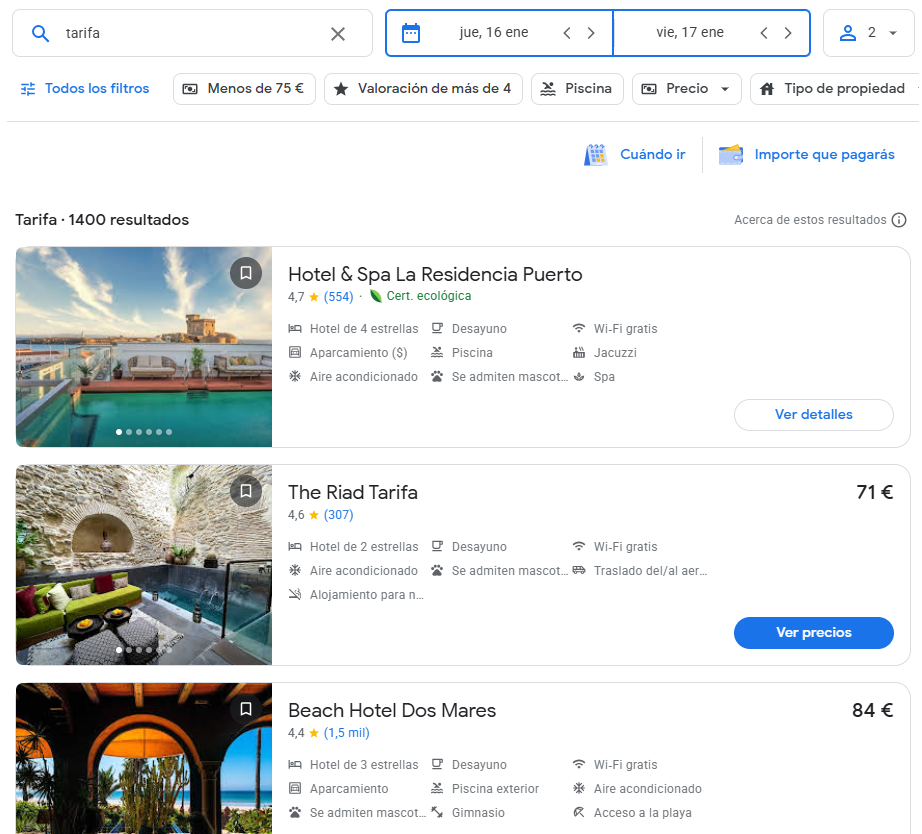Click the Todos los filtros sliders icon
Viewport: 922px width, 834px height.
point(28,89)
